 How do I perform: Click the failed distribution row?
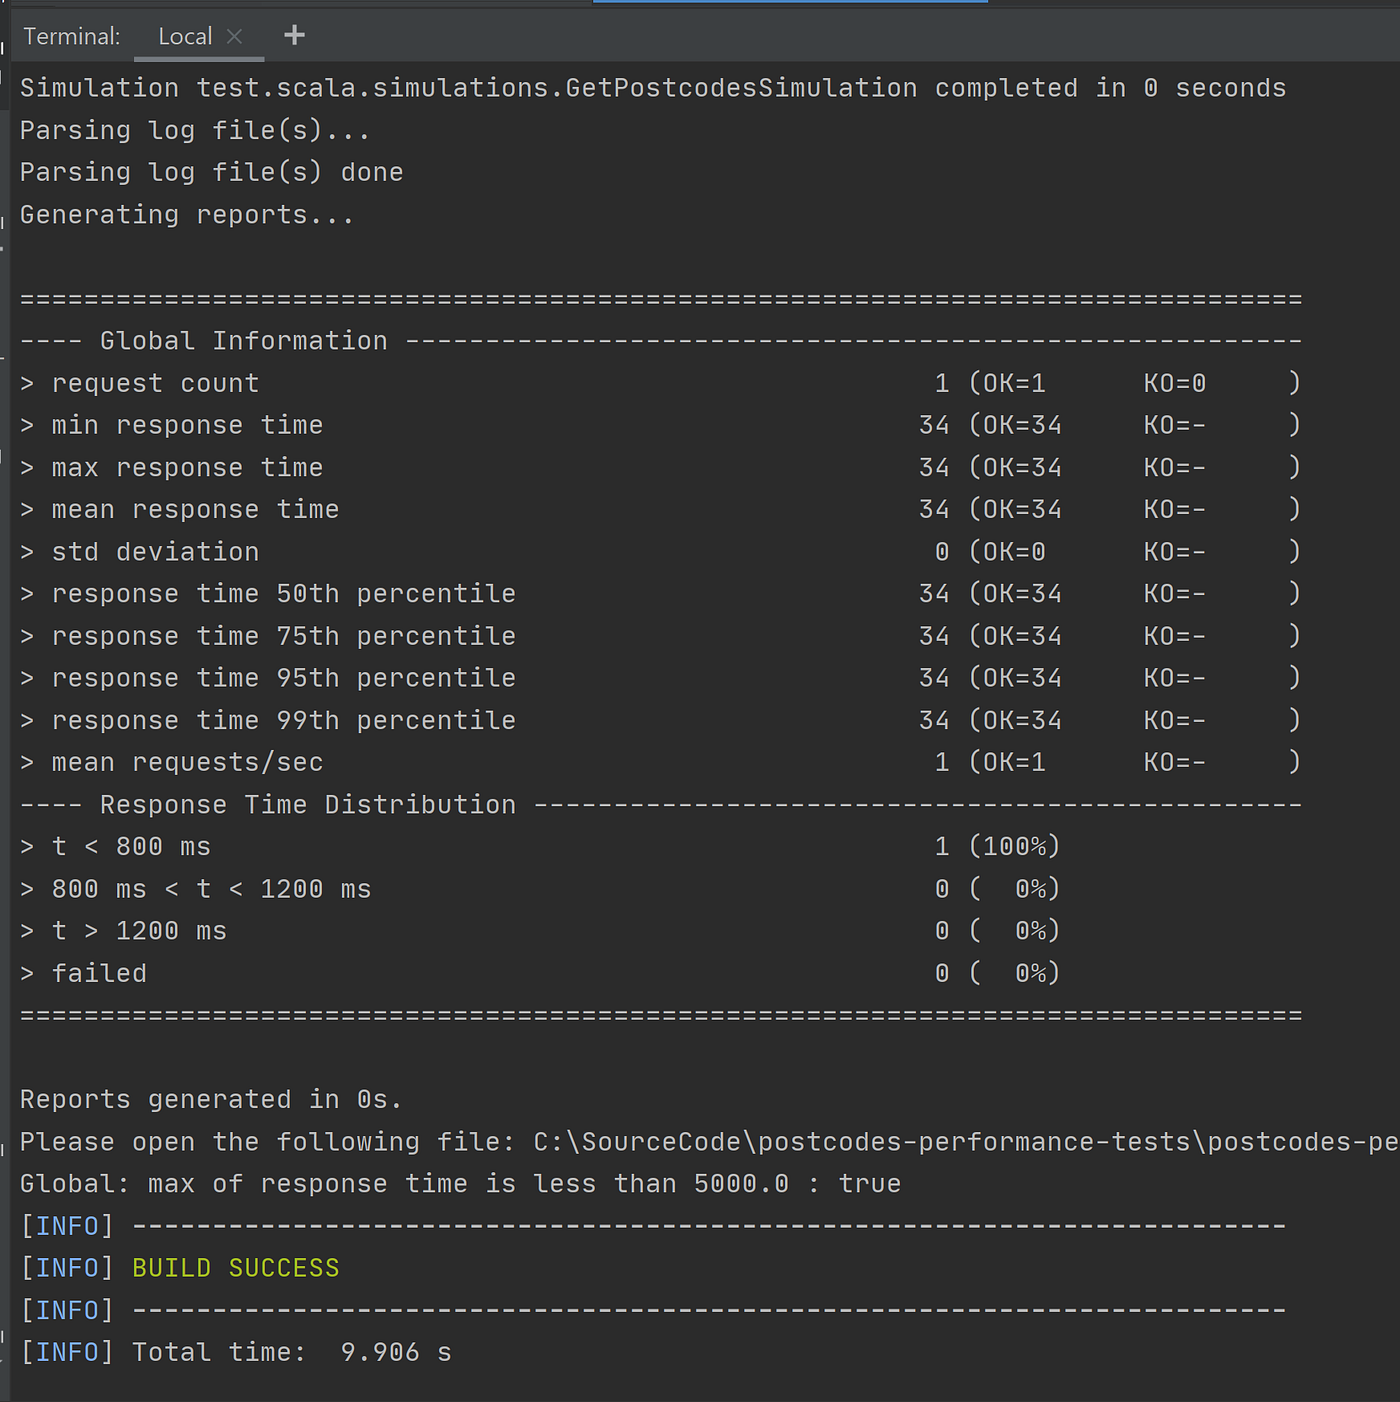point(99,972)
